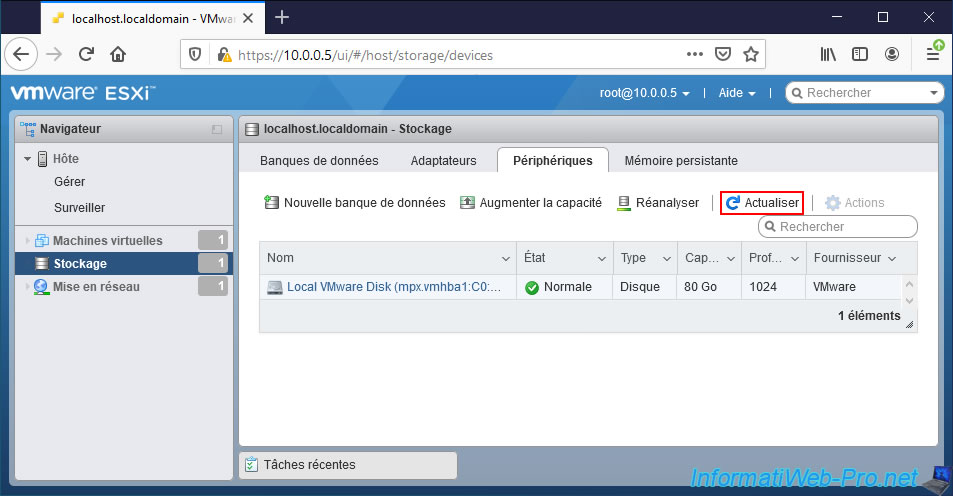This screenshot has width=953, height=496.
Task: Click Actualiser to refresh devices
Action: [x=762, y=202]
